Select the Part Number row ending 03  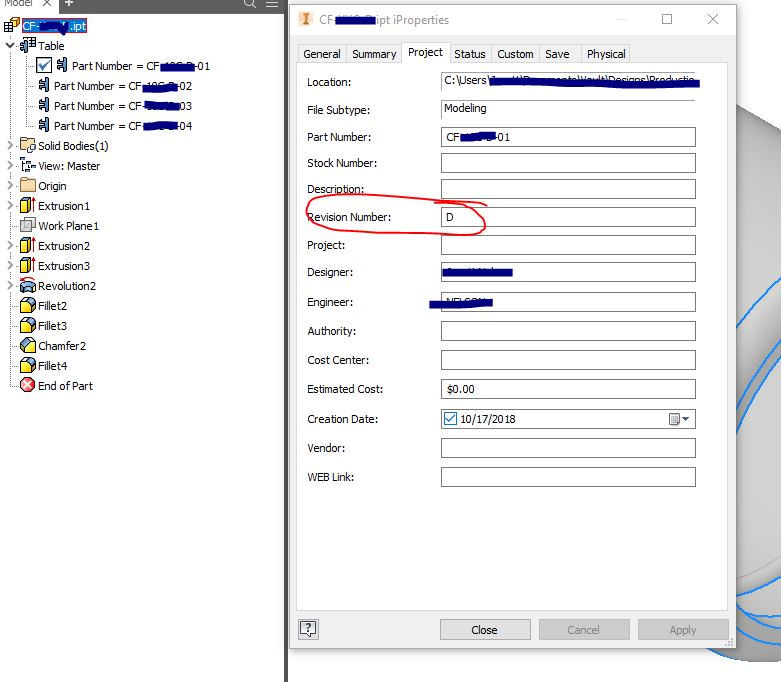point(123,106)
